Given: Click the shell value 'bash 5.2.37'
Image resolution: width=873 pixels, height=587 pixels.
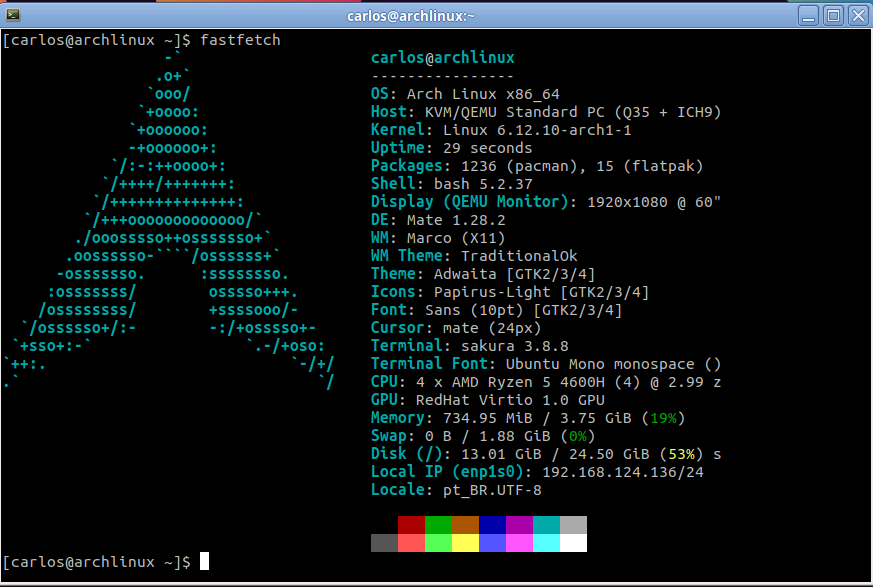Looking at the screenshot, I should pyautogui.click(x=483, y=184).
